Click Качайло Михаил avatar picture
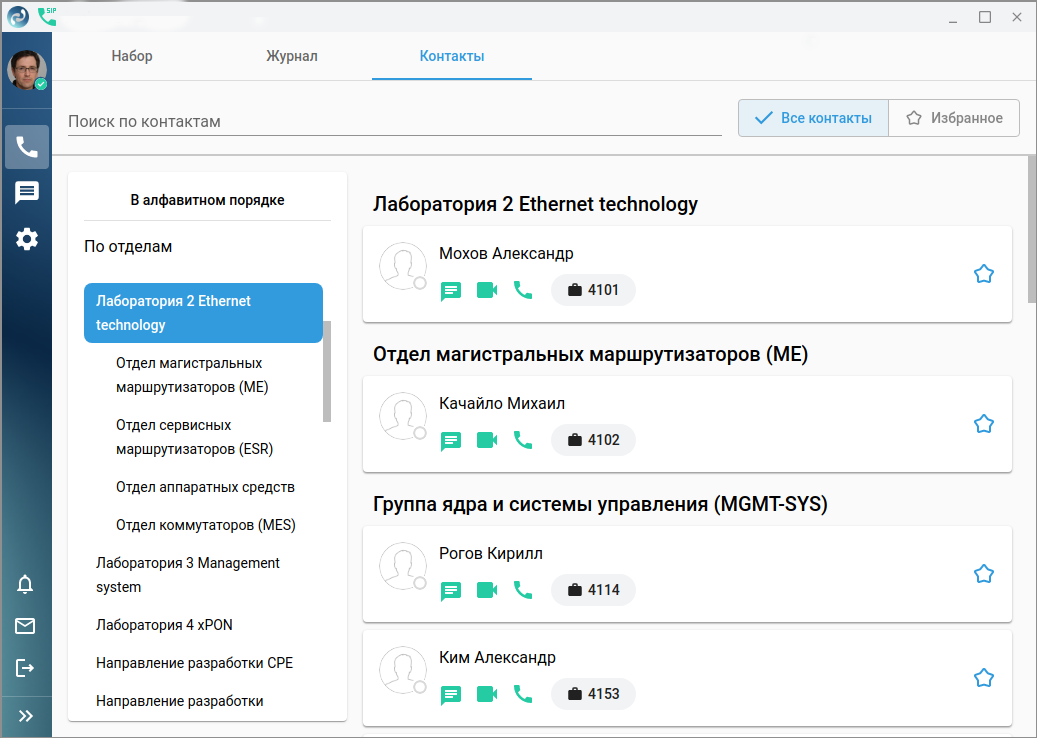Image resolution: width=1037 pixels, height=738 pixels. pyautogui.click(x=403, y=416)
